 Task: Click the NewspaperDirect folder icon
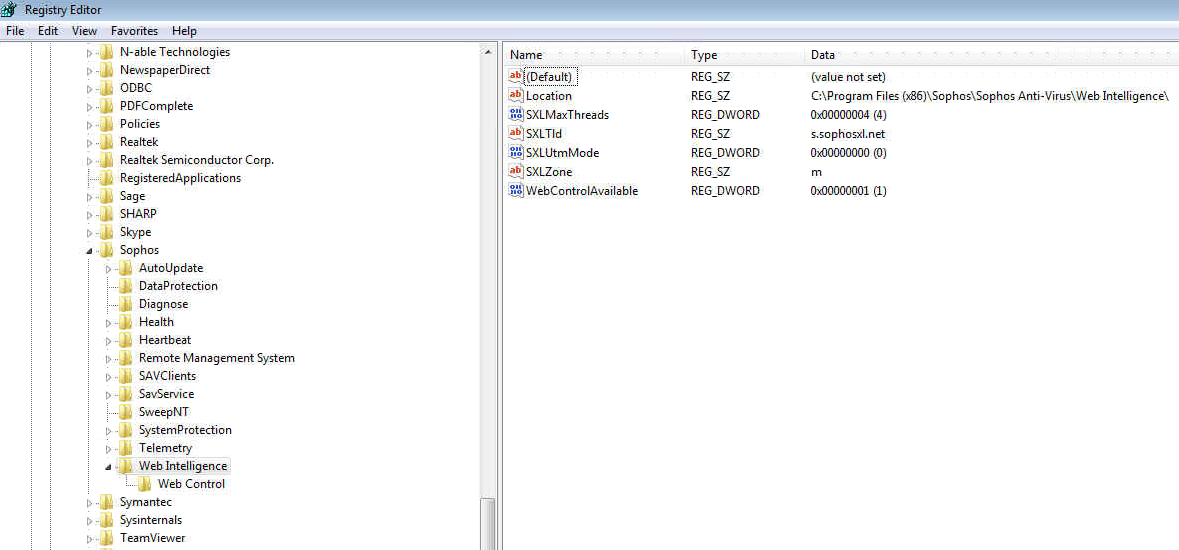(107, 70)
